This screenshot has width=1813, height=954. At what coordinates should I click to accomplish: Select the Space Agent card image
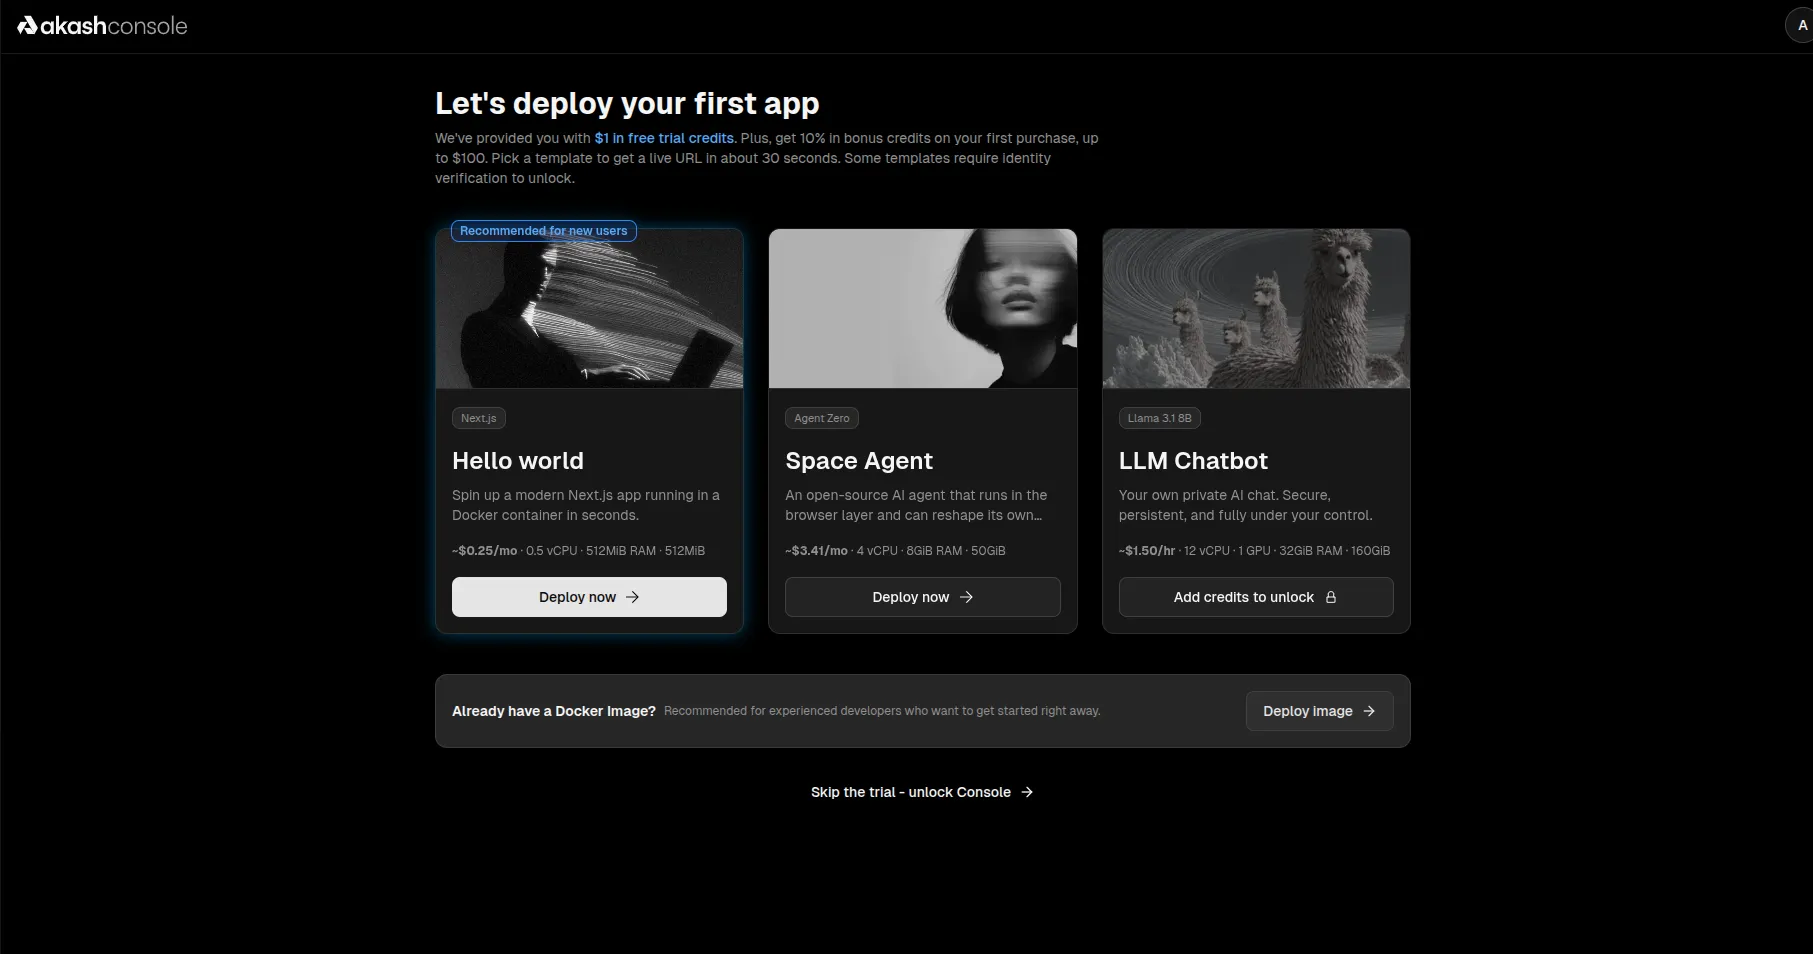tap(922, 309)
